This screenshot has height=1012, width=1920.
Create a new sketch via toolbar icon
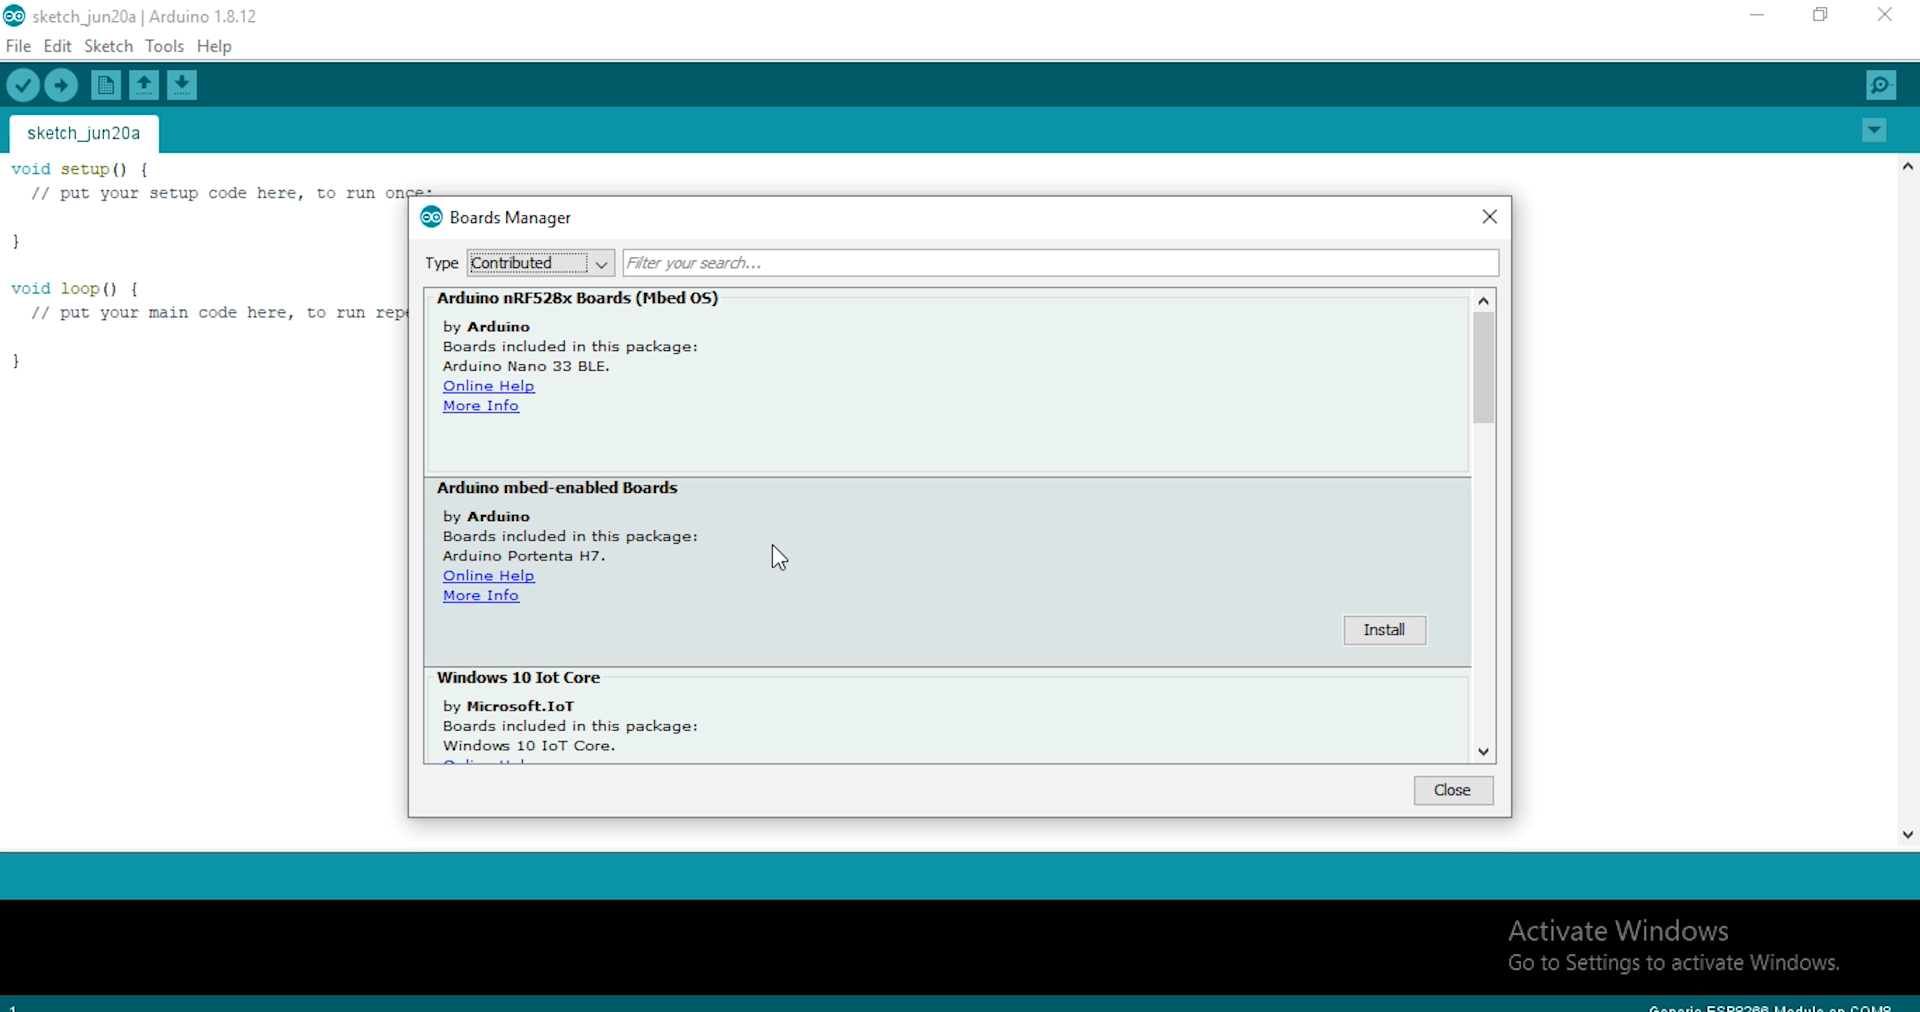click(x=105, y=85)
